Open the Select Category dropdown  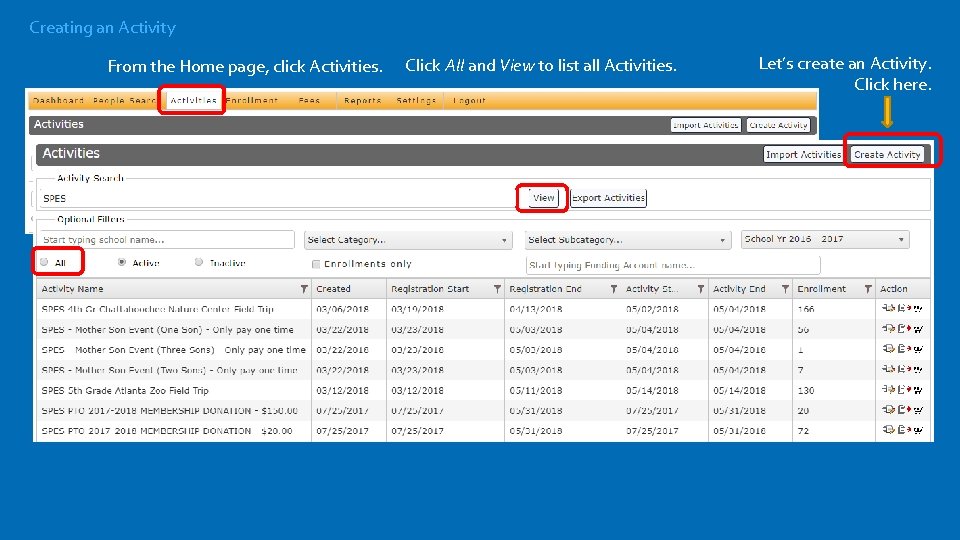[x=408, y=240]
